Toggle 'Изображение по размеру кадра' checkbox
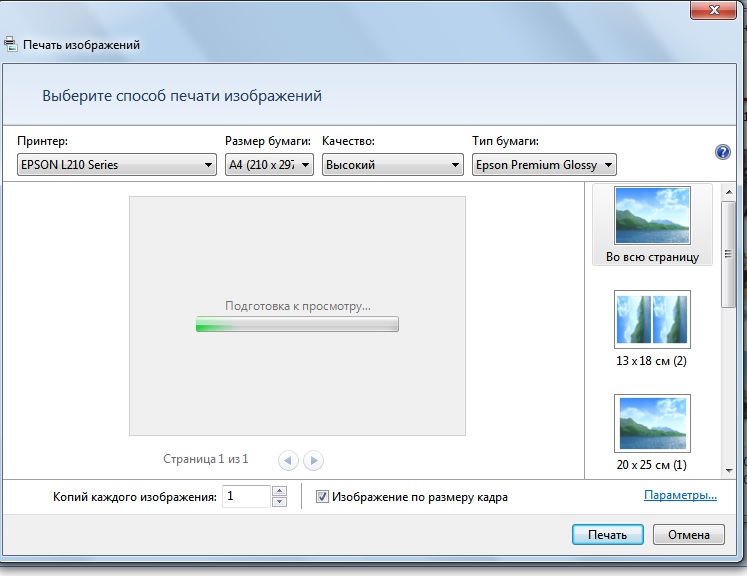This screenshot has width=747, height=576. (x=322, y=497)
